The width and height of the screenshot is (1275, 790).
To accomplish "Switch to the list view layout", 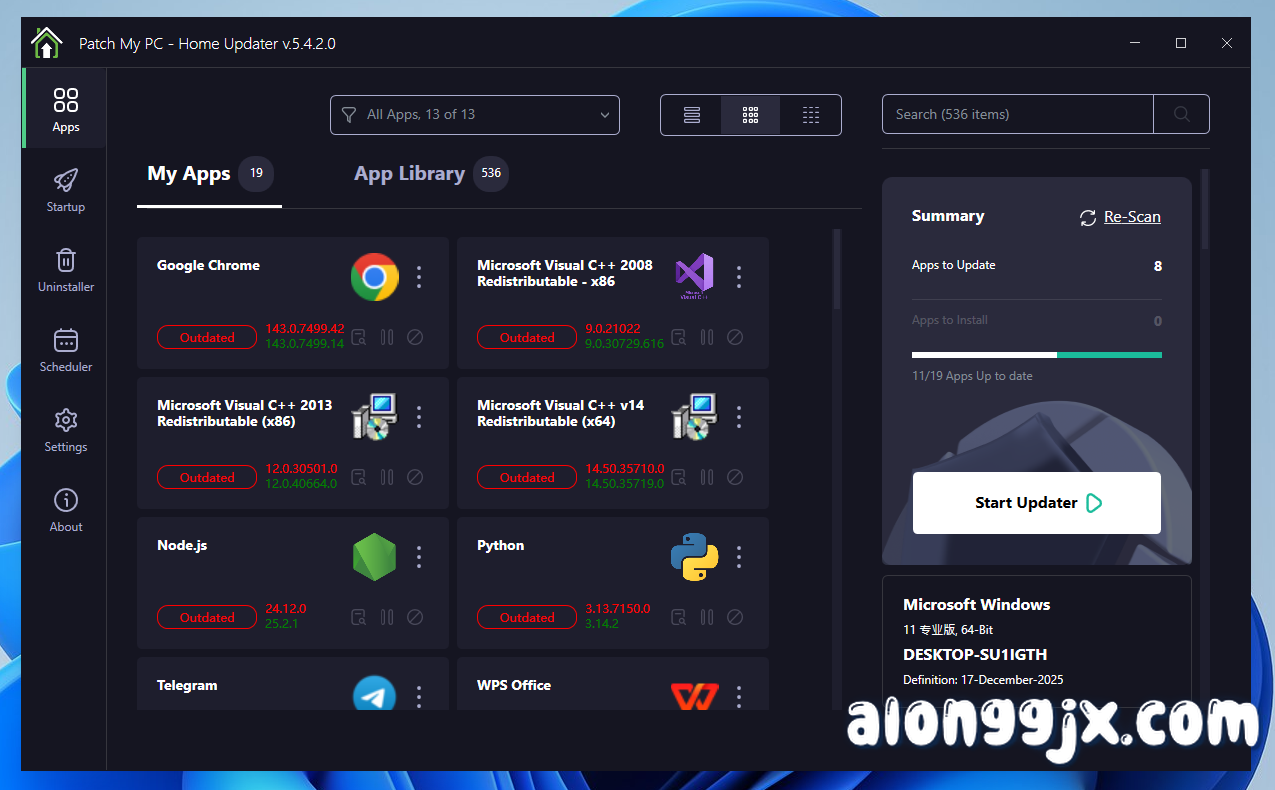I will 690,115.
